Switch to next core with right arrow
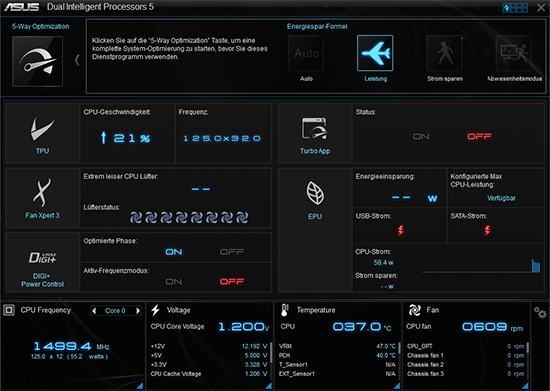The width and height of the screenshot is (550, 391). click(x=138, y=311)
